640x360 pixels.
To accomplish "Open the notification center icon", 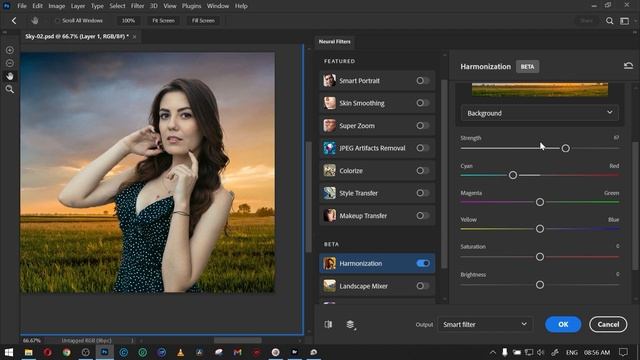I will (x=623, y=352).
